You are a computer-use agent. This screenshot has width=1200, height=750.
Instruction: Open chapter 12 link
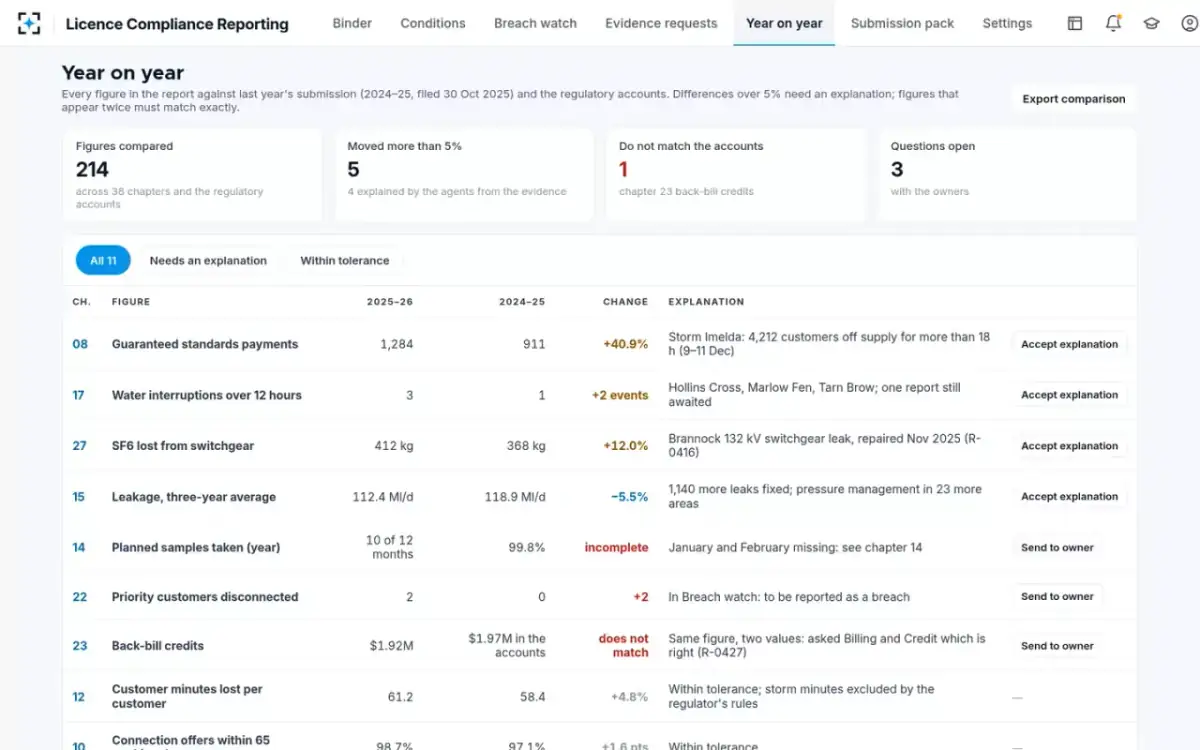(78, 697)
